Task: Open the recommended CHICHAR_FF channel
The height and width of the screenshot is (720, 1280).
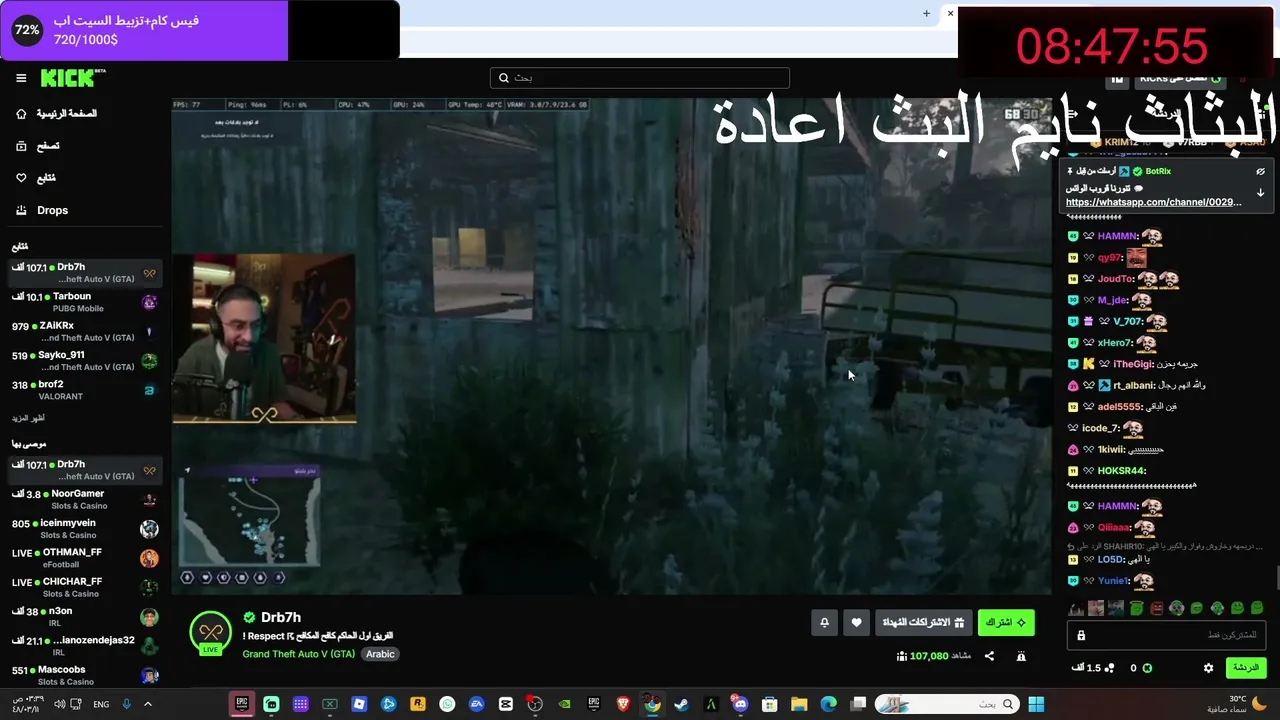Action: tap(84, 587)
